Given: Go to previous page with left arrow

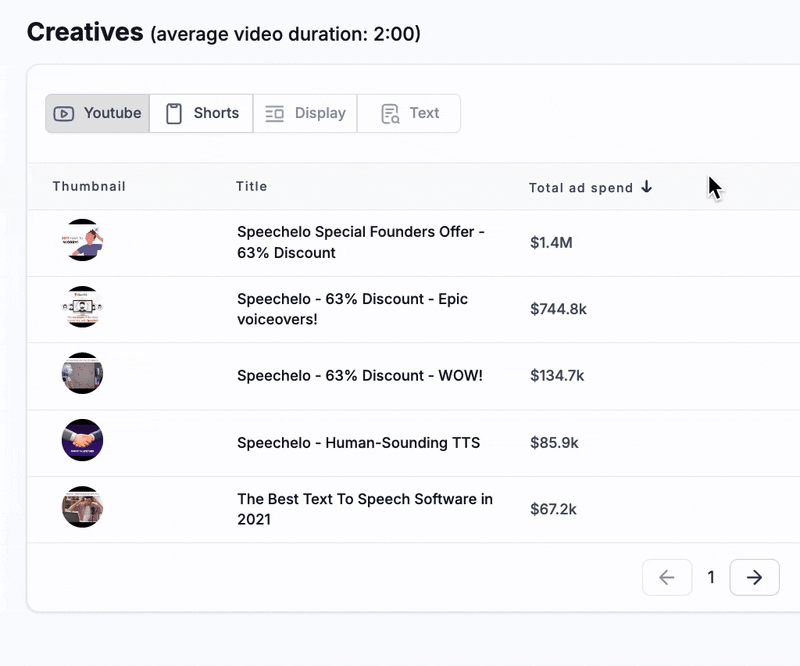Looking at the screenshot, I should 667,577.
